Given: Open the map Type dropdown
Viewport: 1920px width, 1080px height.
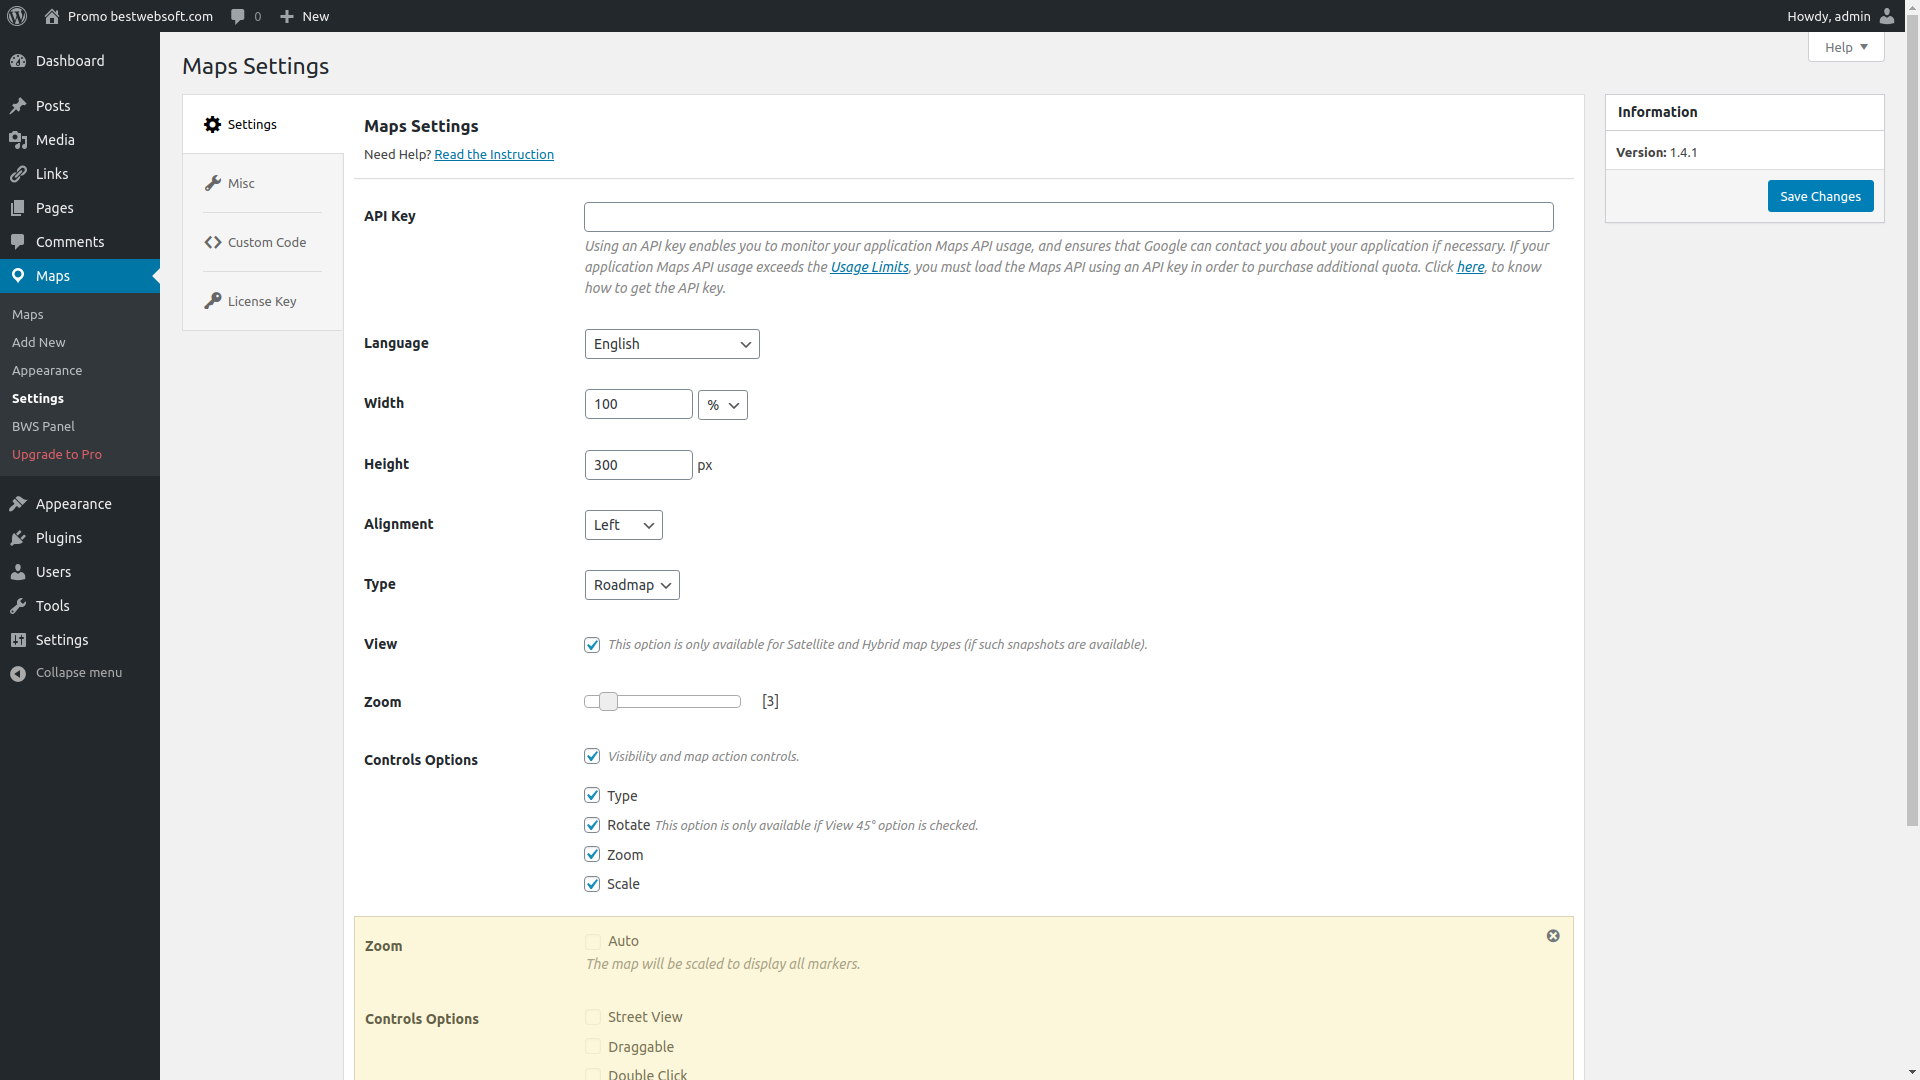Looking at the screenshot, I should pyautogui.click(x=632, y=585).
